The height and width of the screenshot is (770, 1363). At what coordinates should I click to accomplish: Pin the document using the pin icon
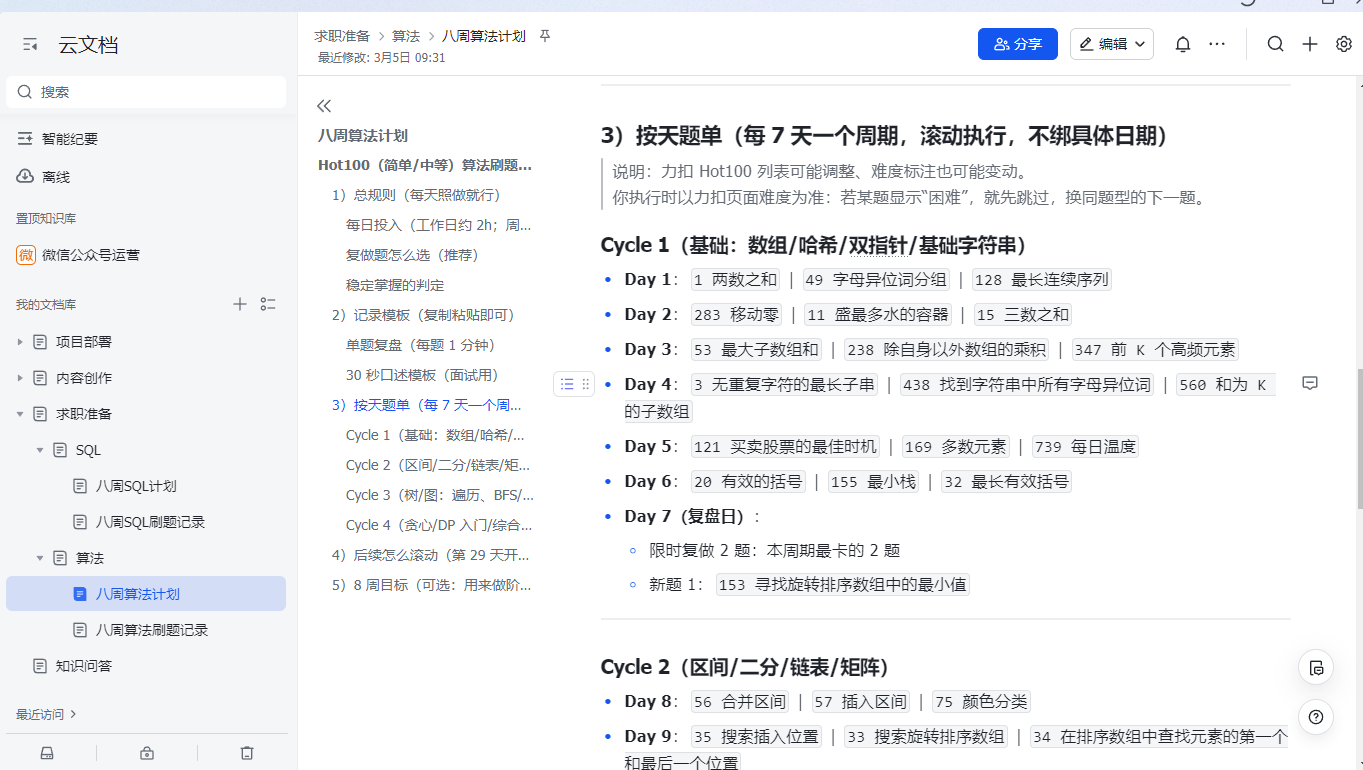click(545, 36)
